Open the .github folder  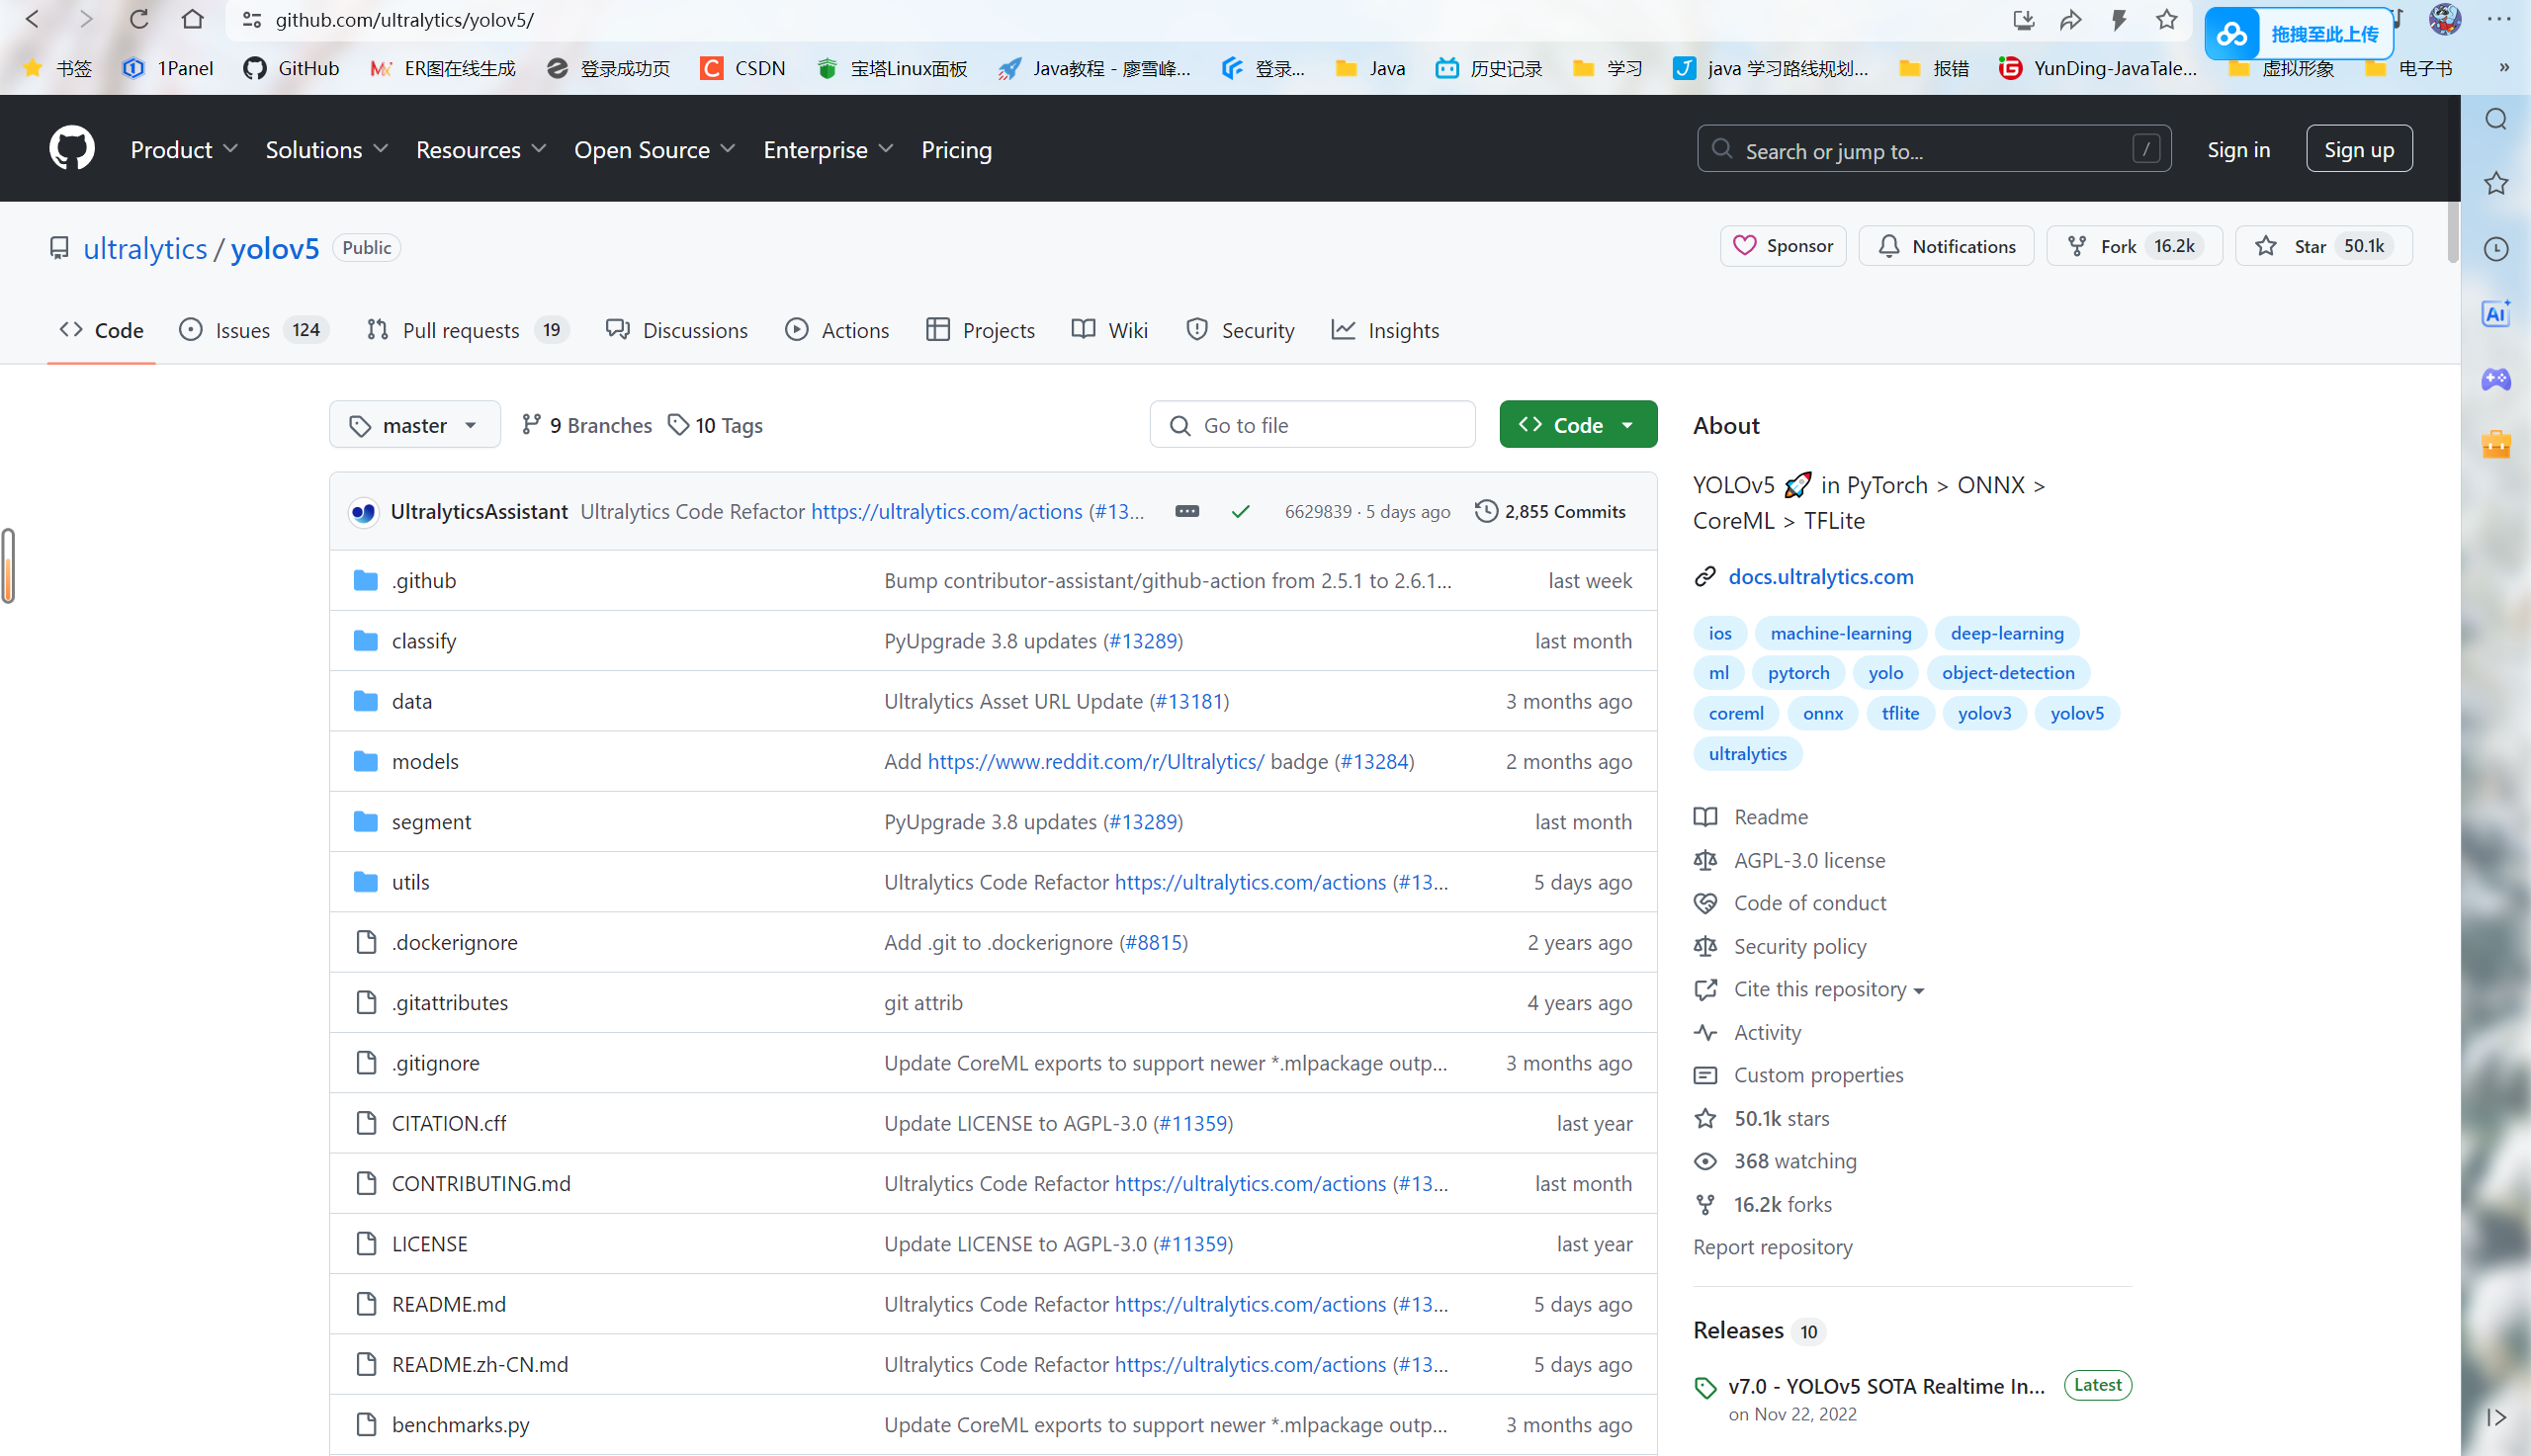point(423,580)
